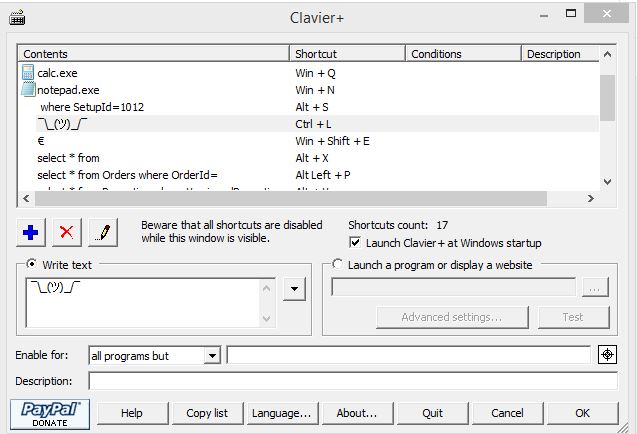Select the Write text radio button
The image size is (637, 434).
coord(31,264)
